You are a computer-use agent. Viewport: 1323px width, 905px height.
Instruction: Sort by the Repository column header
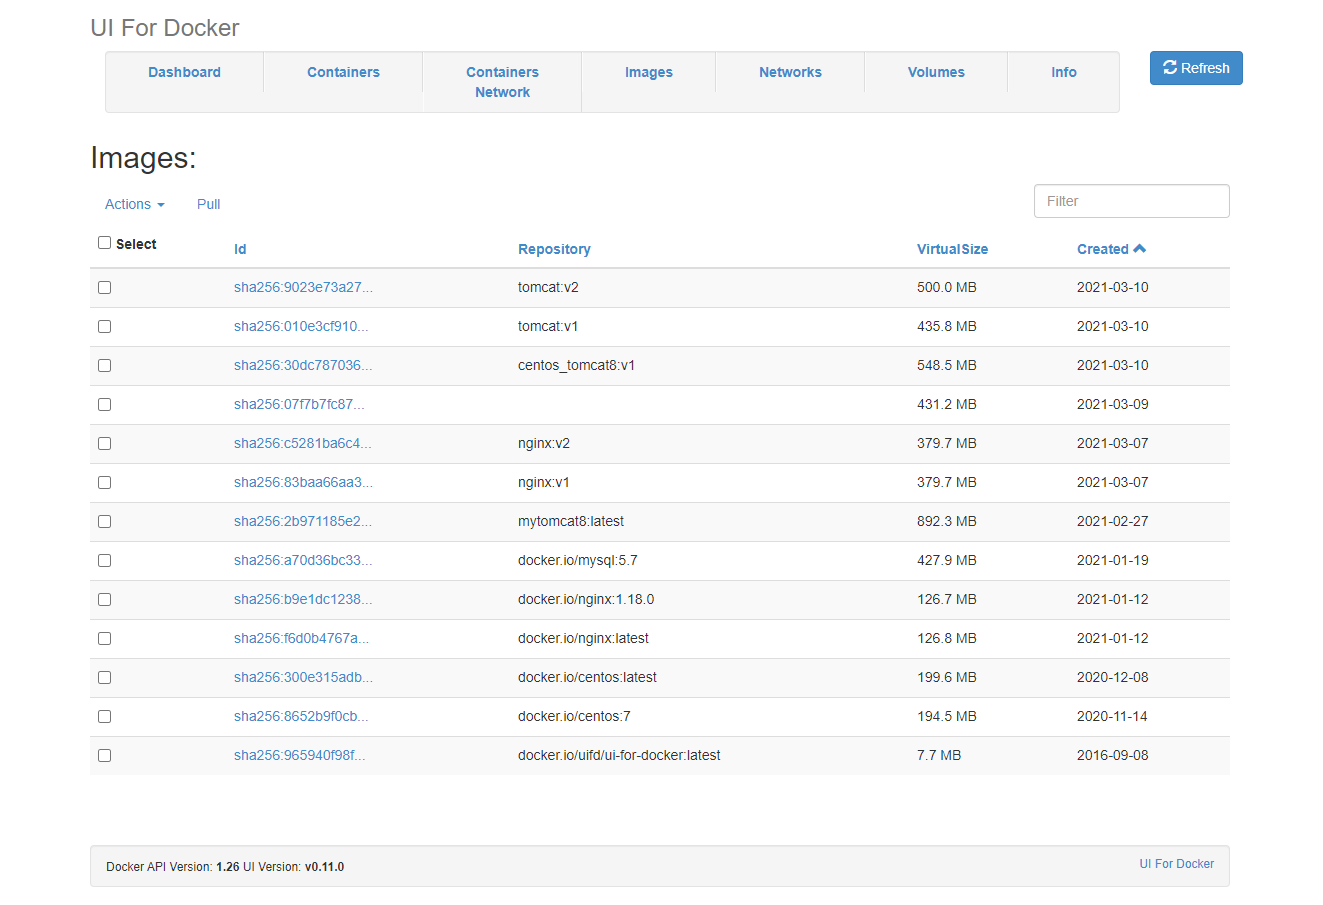click(554, 249)
